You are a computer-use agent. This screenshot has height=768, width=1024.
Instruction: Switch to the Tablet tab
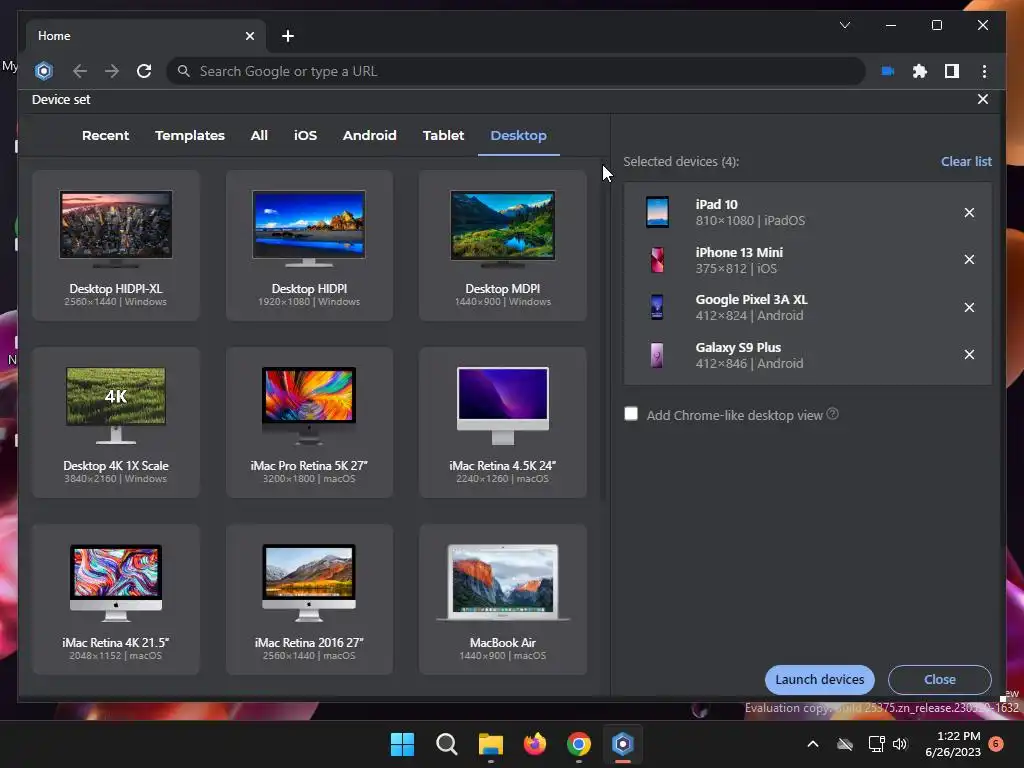coord(443,135)
